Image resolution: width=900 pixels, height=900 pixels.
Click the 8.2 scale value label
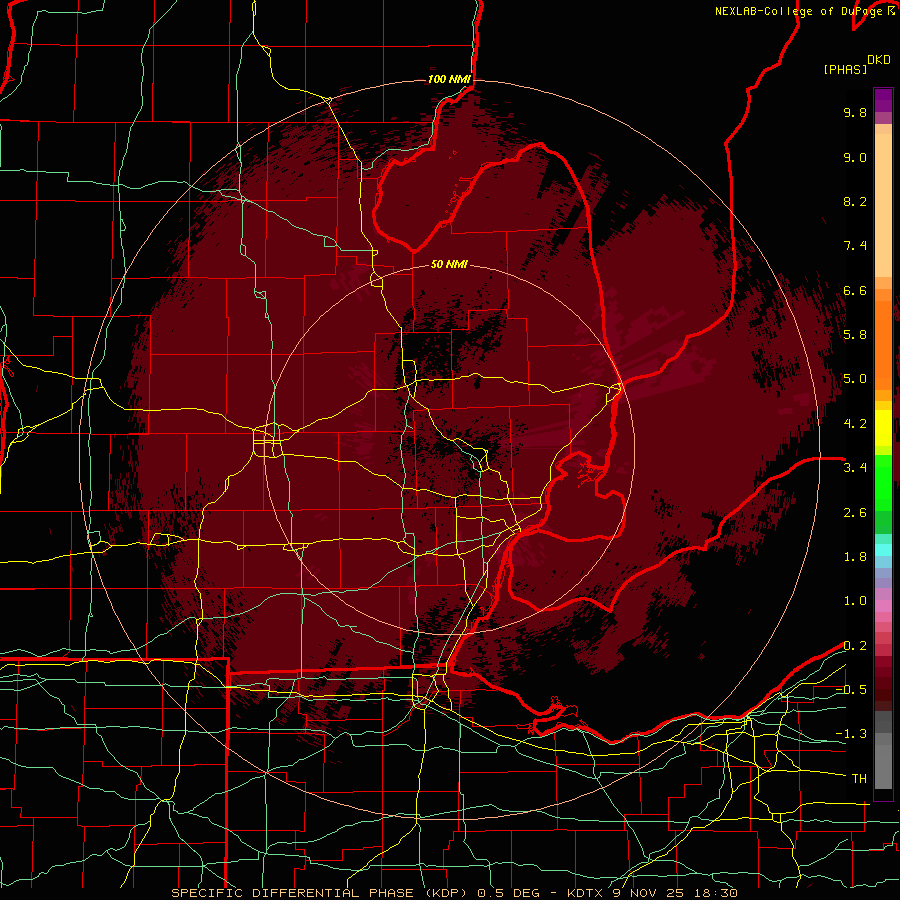(855, 201)
